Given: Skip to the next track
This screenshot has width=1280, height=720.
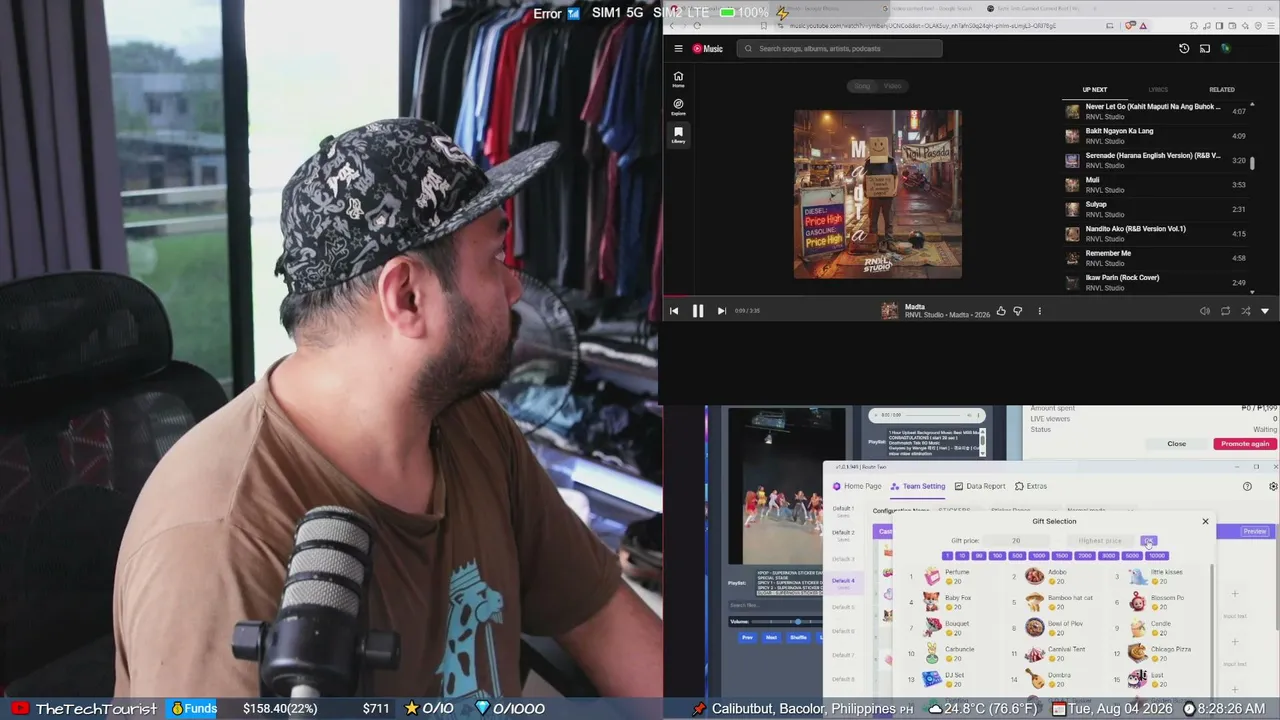Looking at the screenshot, I should (x=721, y=311).
